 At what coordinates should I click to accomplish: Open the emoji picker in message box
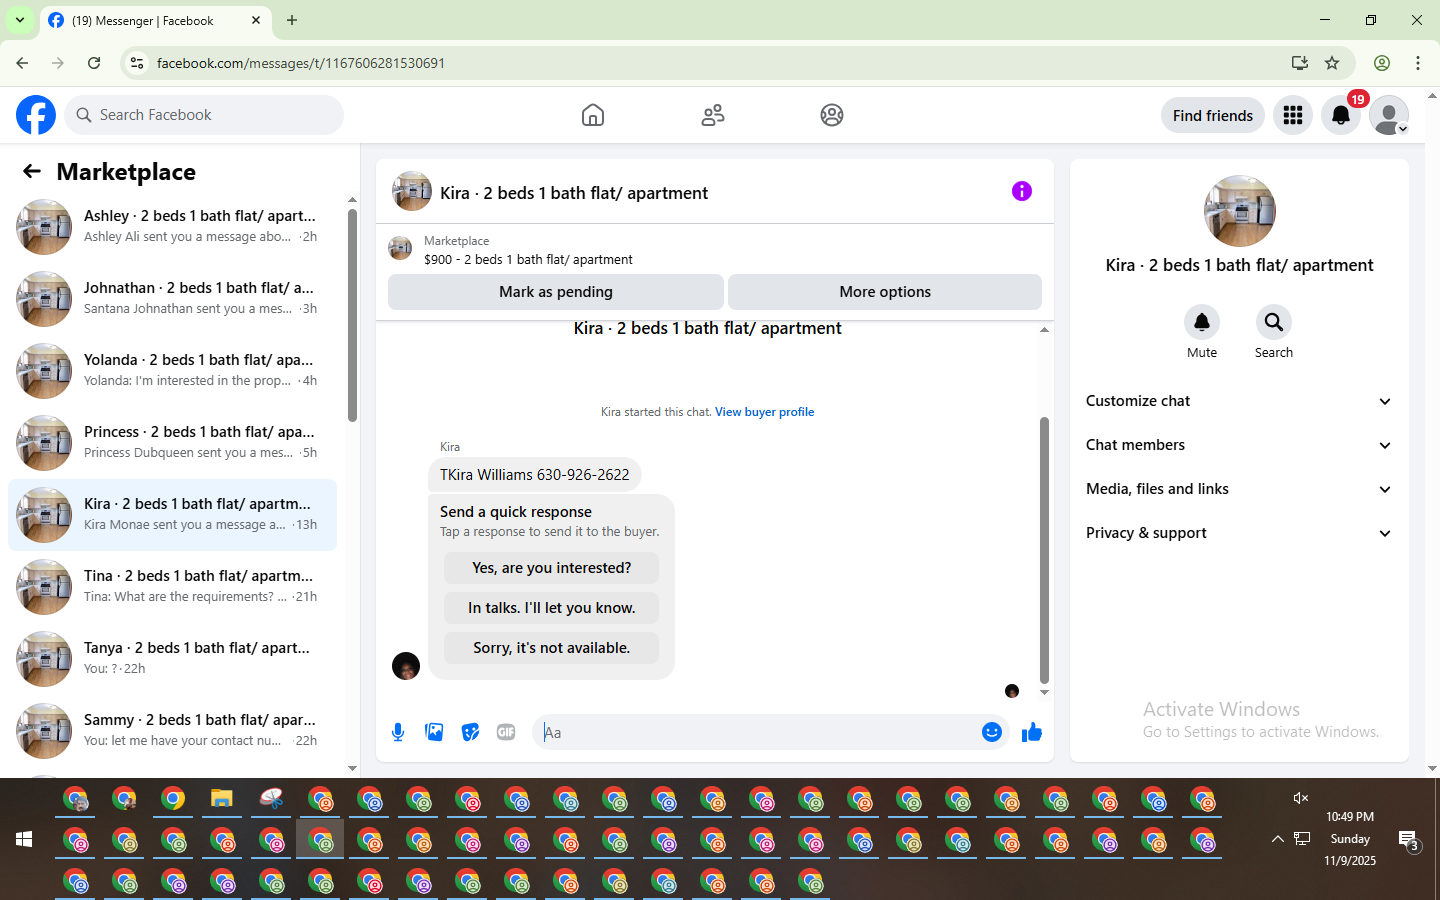992,732
